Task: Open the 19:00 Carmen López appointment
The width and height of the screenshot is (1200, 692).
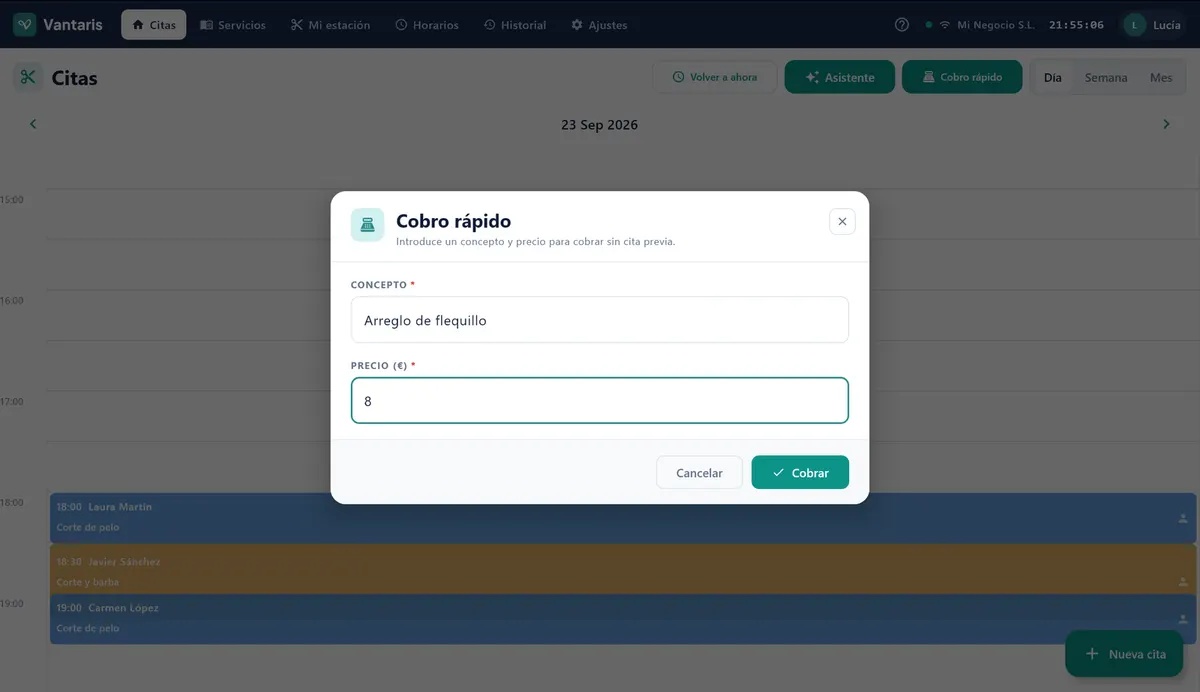Action: (x=623, y=619)
